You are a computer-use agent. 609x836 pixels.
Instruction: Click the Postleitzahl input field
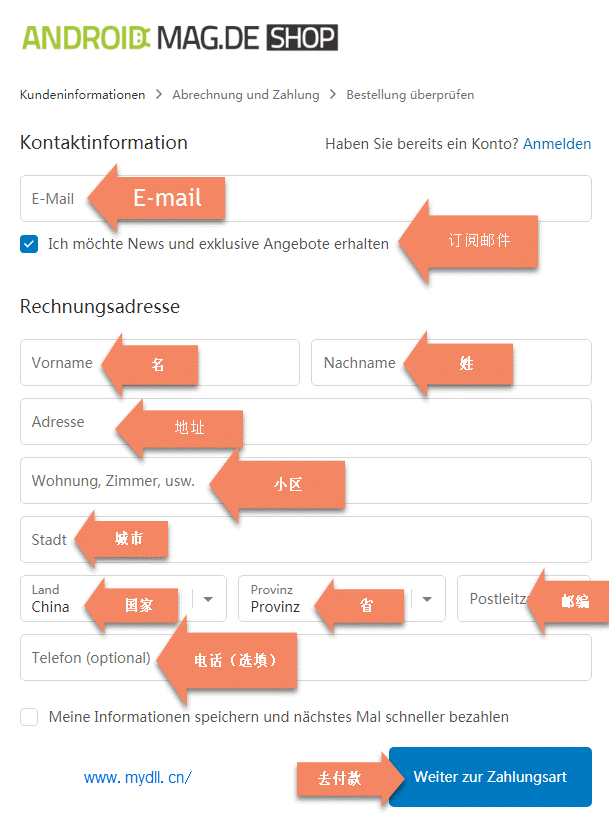[x=495, y=599]
